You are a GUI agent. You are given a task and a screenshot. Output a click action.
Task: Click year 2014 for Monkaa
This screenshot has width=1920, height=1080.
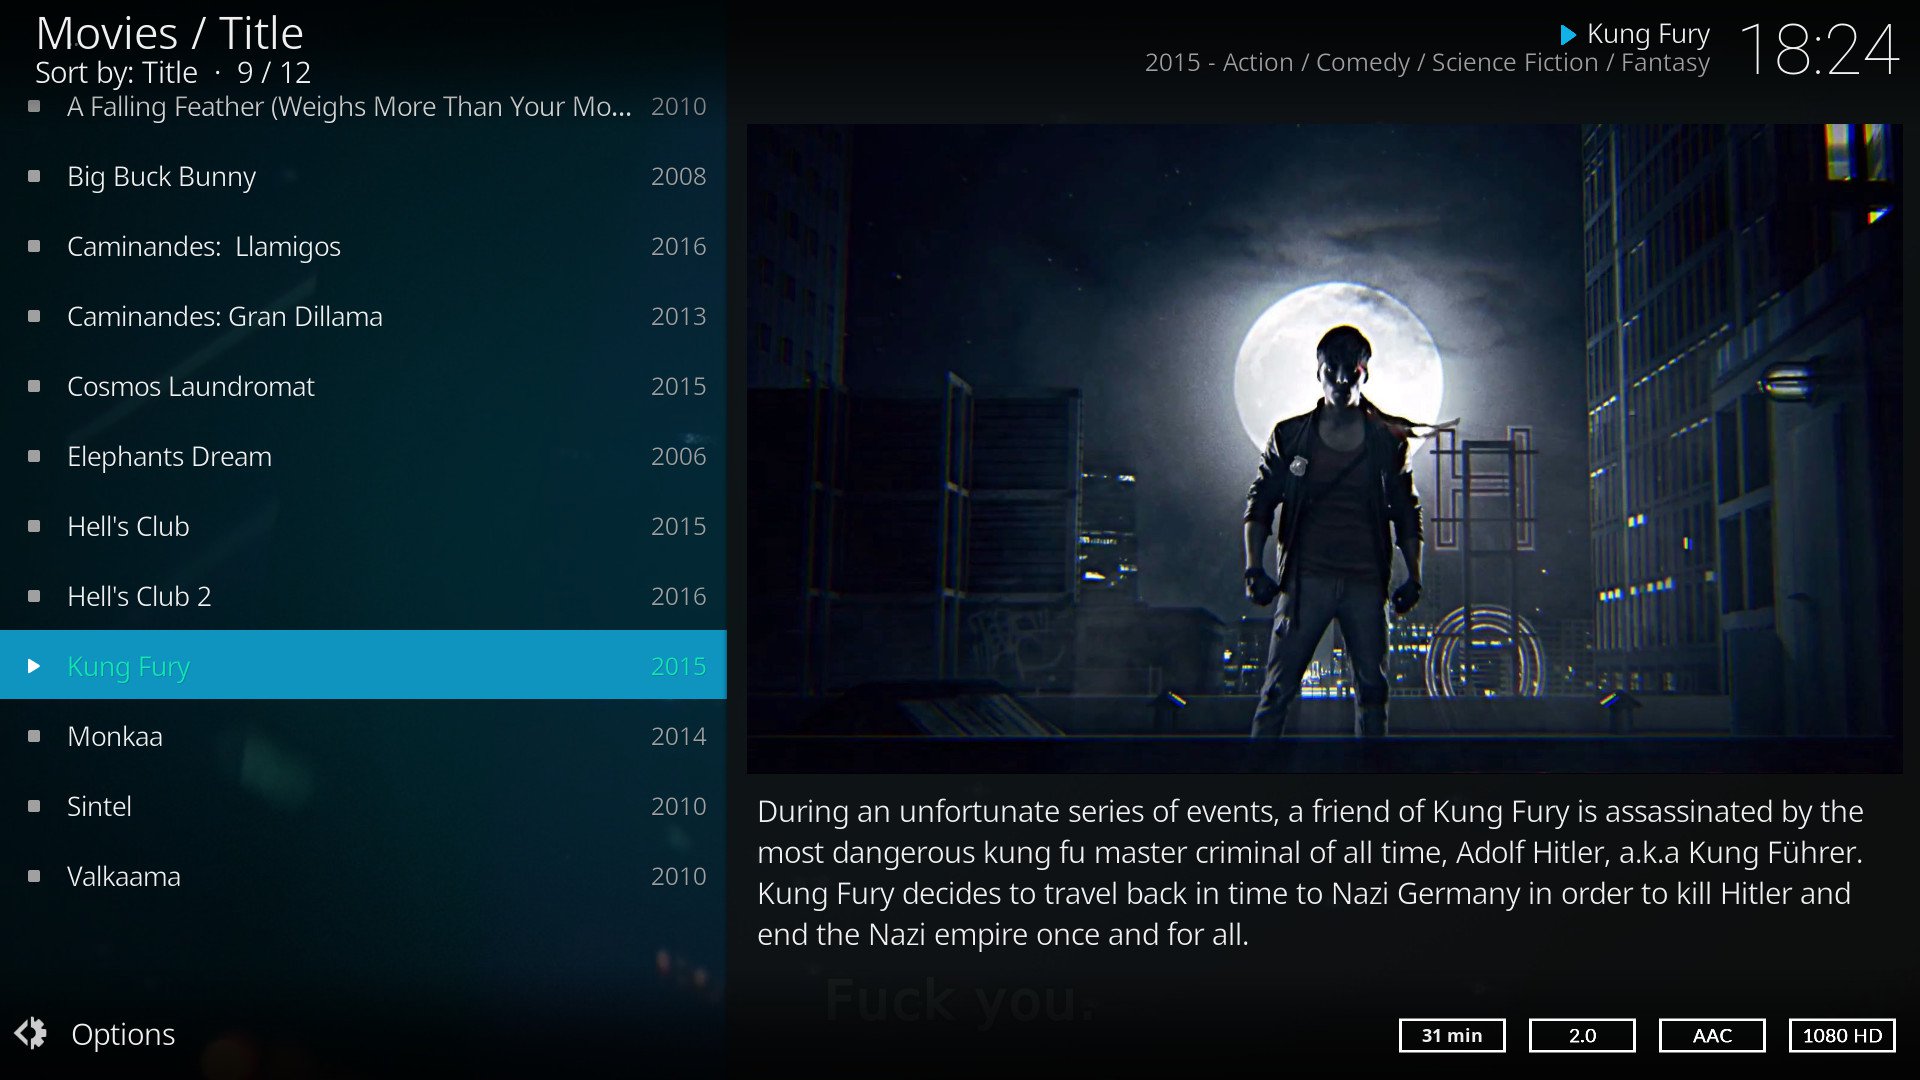pos(678,736)
